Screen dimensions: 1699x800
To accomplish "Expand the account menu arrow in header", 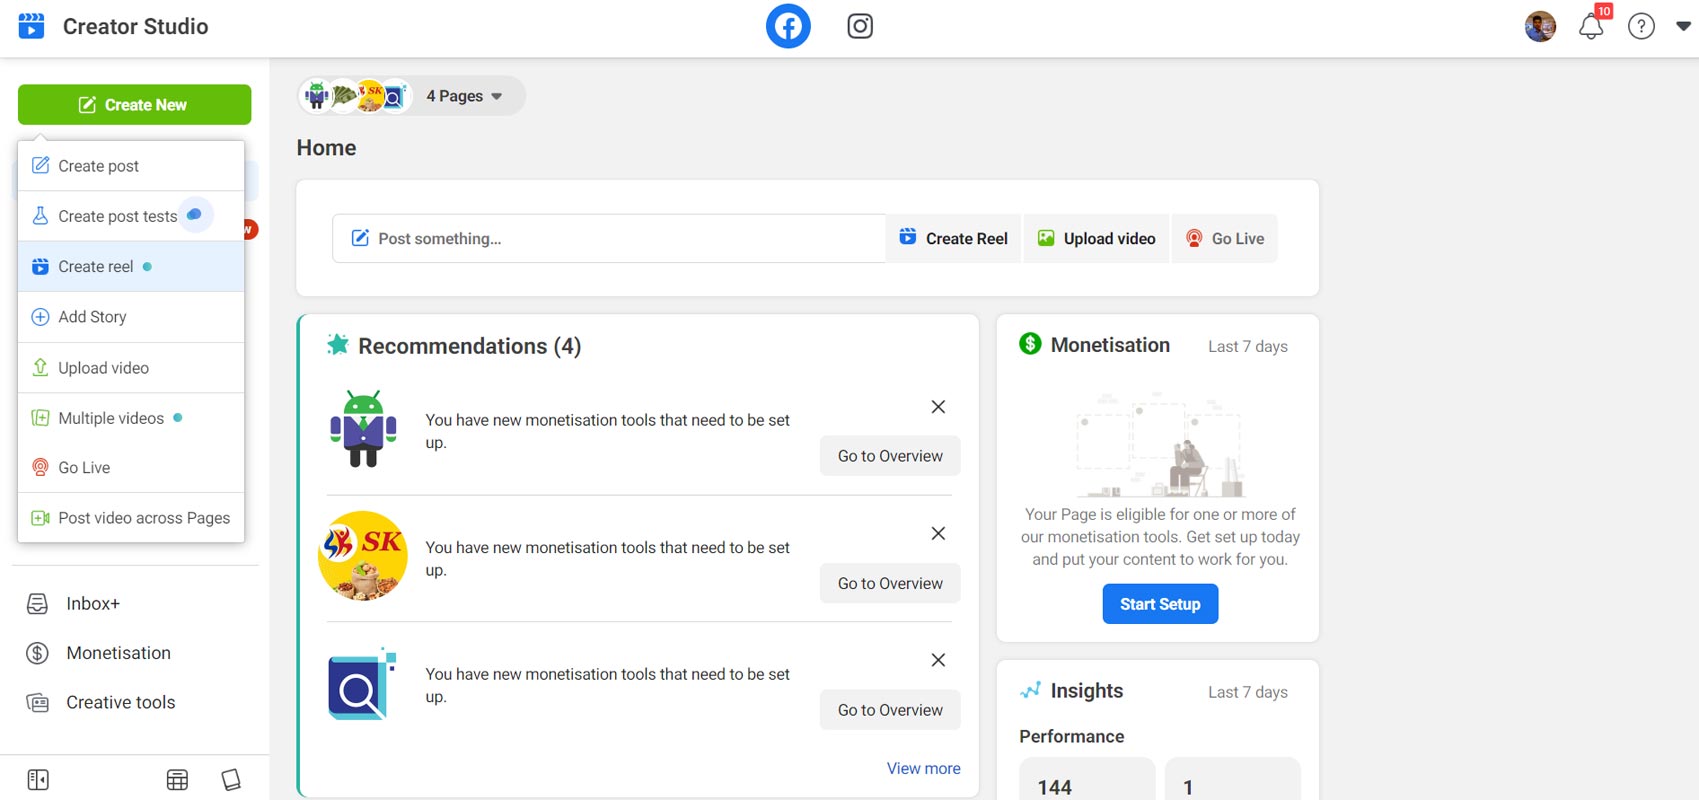I will click(1683, 27).
